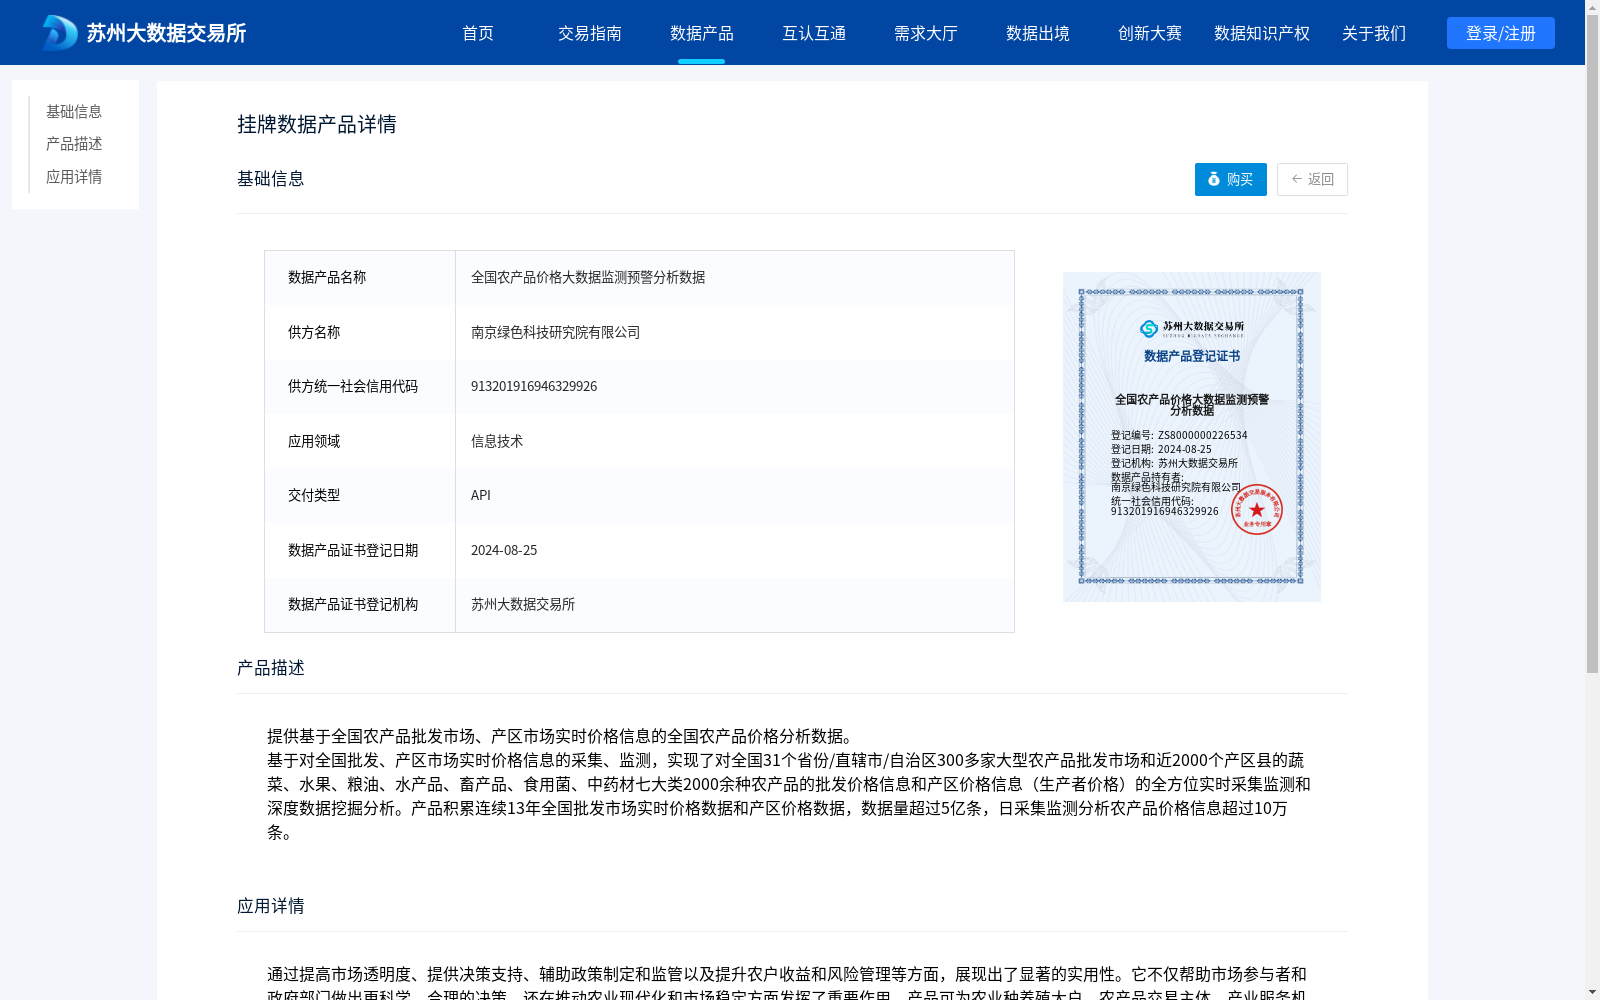Viewport: 1600px width, 1000px height.
Task: Click the Suzhou Big Data Exchange logo icon
Action: coord(60,33)
